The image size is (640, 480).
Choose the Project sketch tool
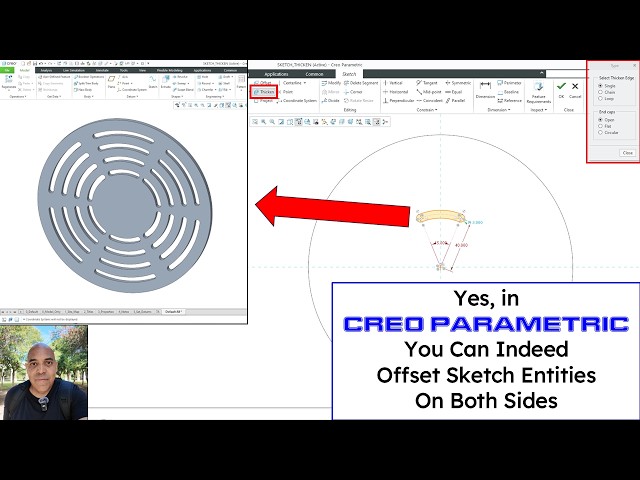point(264,100)
